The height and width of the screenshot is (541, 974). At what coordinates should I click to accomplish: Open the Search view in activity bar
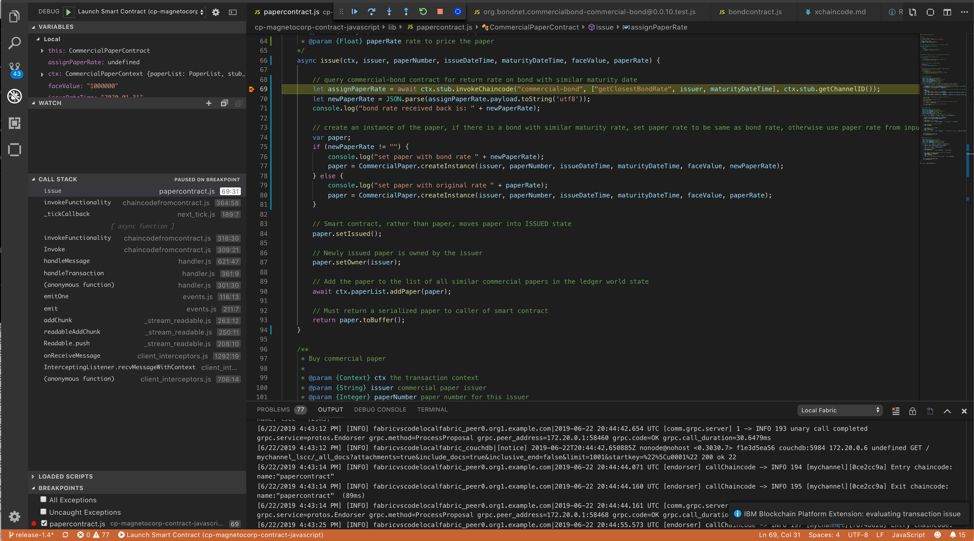pyautogui.click(x=14, y=43)
